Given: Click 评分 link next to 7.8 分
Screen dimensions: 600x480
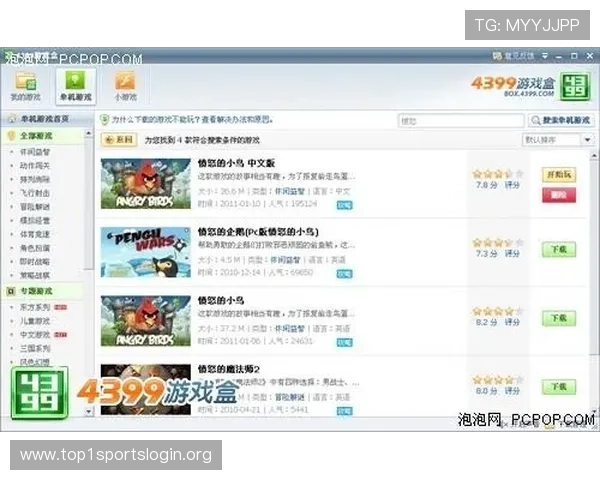Looking at the screenshot, I should [512, 185].
